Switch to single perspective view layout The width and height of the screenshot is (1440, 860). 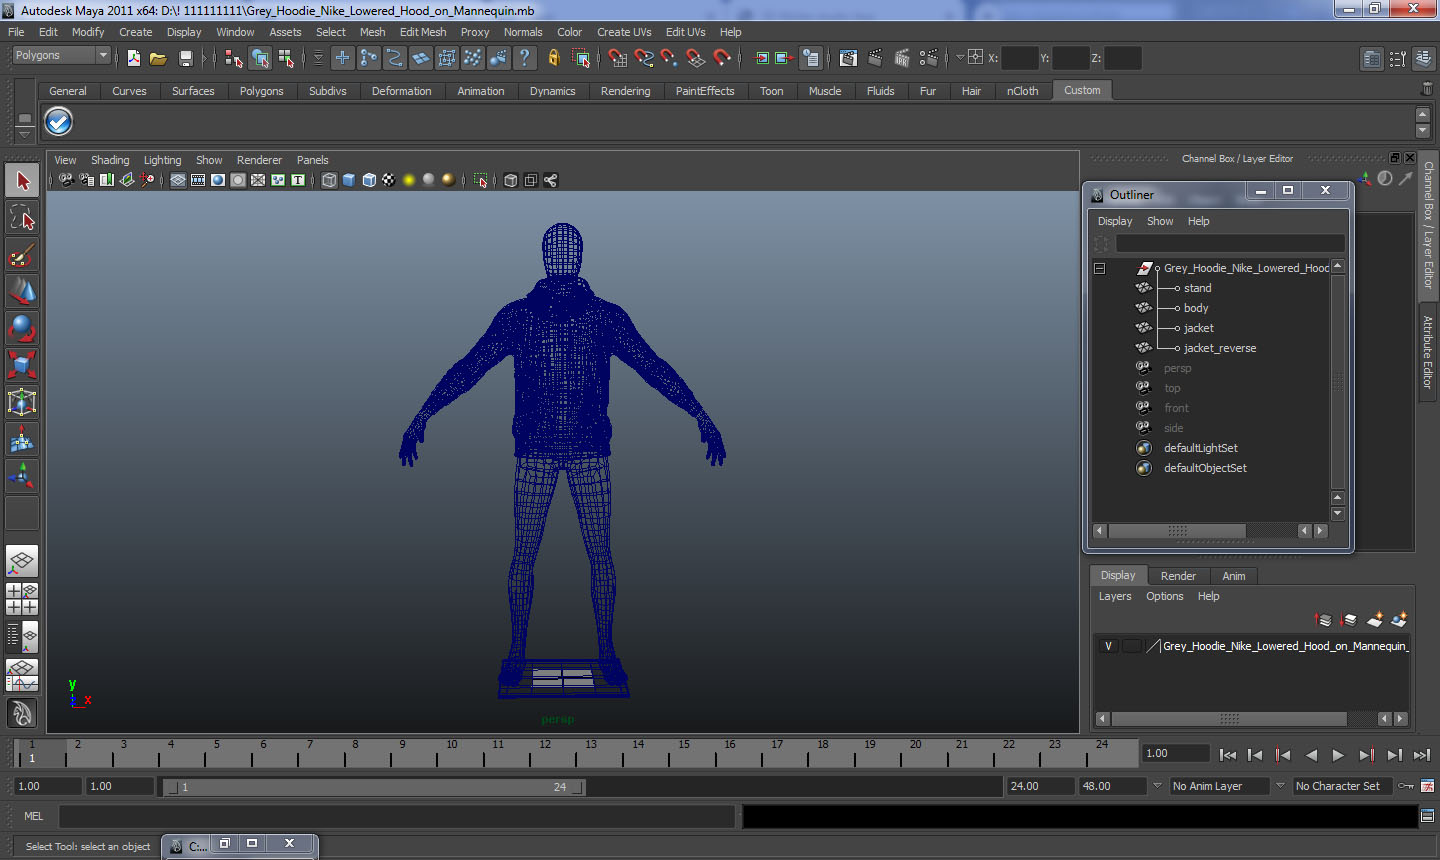[22, 561]
